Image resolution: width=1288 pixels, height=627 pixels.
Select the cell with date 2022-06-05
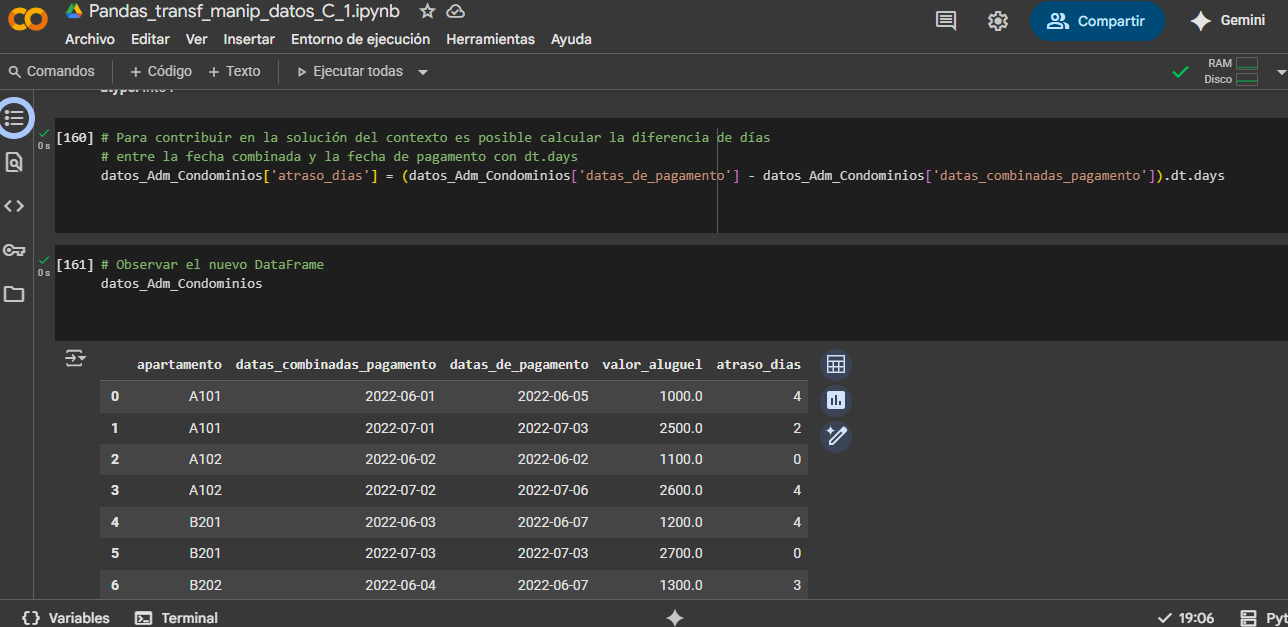pyautogui.click(x=553, y=397)
